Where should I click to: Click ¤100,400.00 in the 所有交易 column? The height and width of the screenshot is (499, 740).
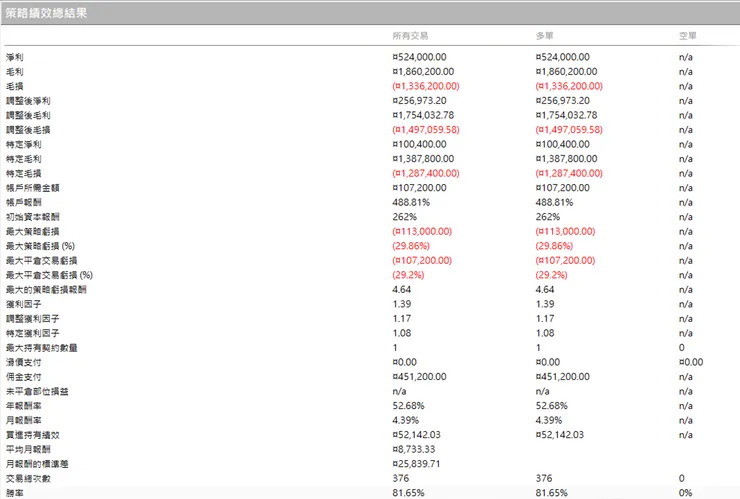[x=419, y=144]
